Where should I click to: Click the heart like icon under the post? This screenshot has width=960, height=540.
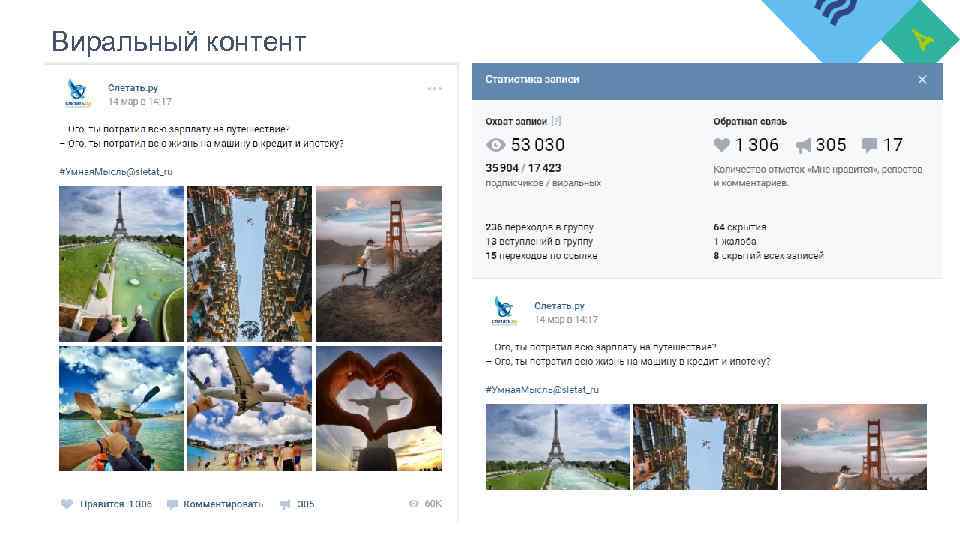coord(67,504)
